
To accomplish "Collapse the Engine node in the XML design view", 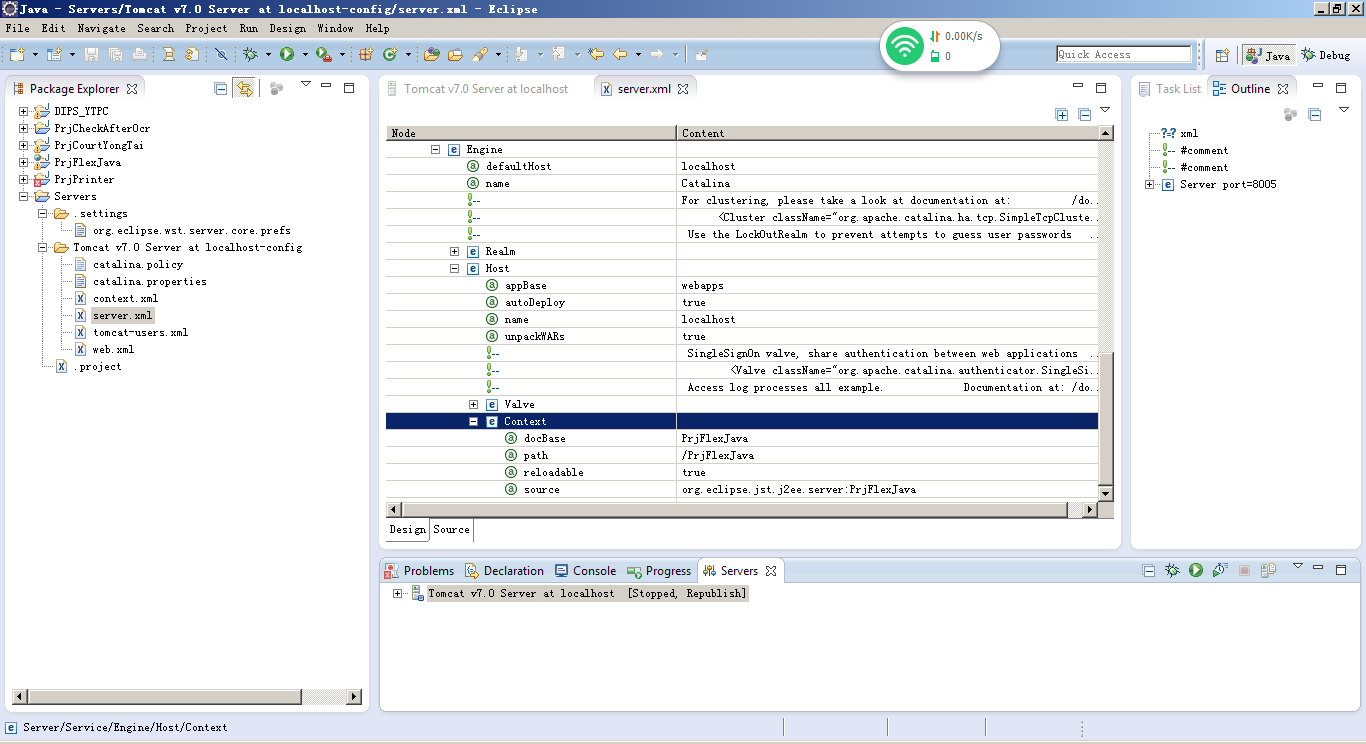I will point(434,148).
